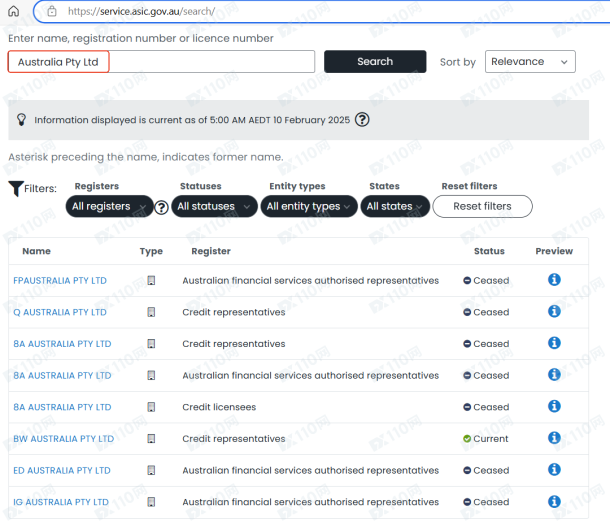Open preview for 8A AUSTRALIA Credit licensees row
Image resolution: width=610 pixels, height=521 pixels.
pos(554,406)
